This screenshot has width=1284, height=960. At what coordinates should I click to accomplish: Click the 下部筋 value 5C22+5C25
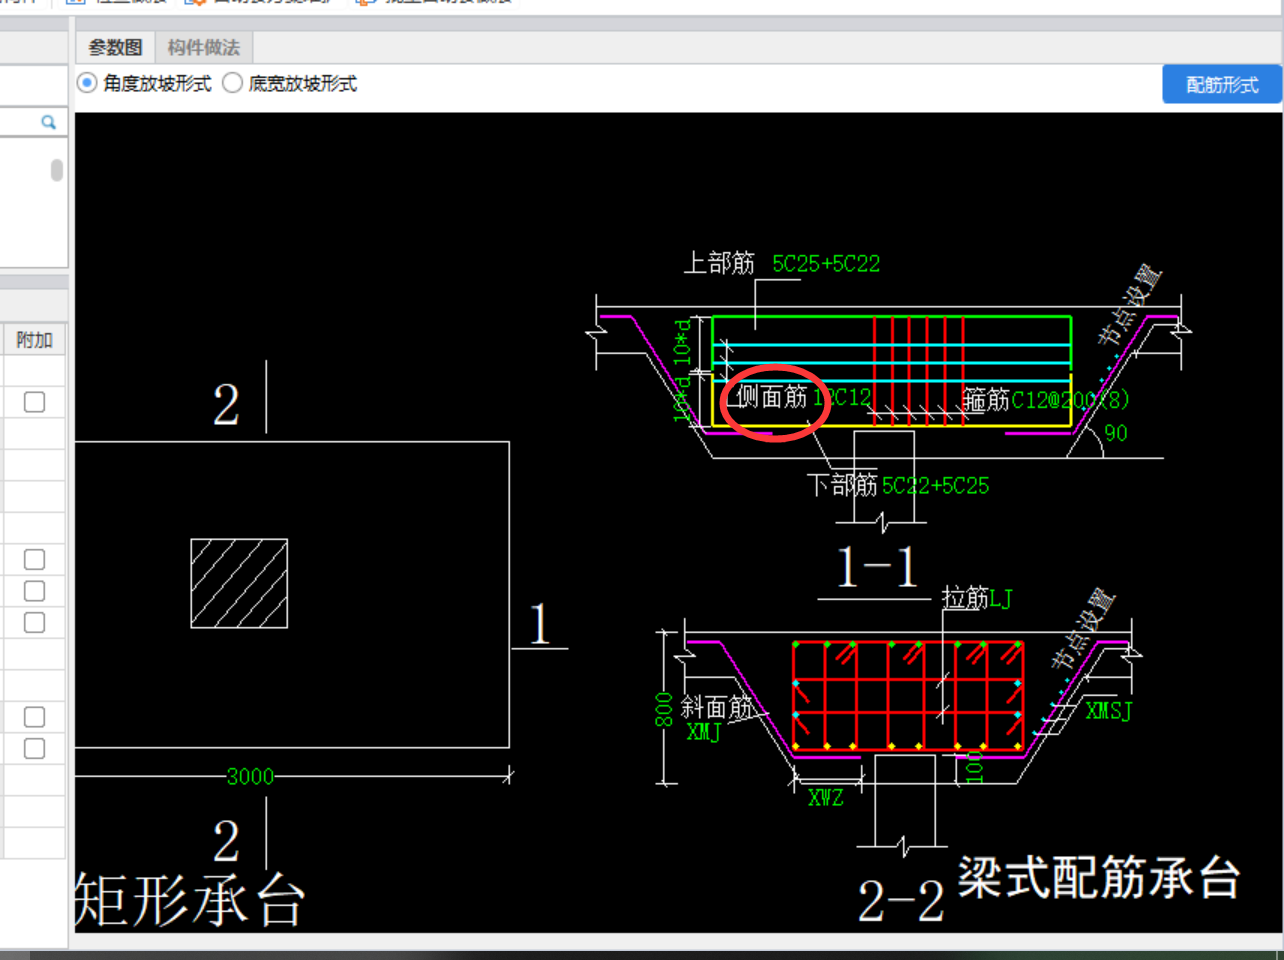click(x=935, y=486)
